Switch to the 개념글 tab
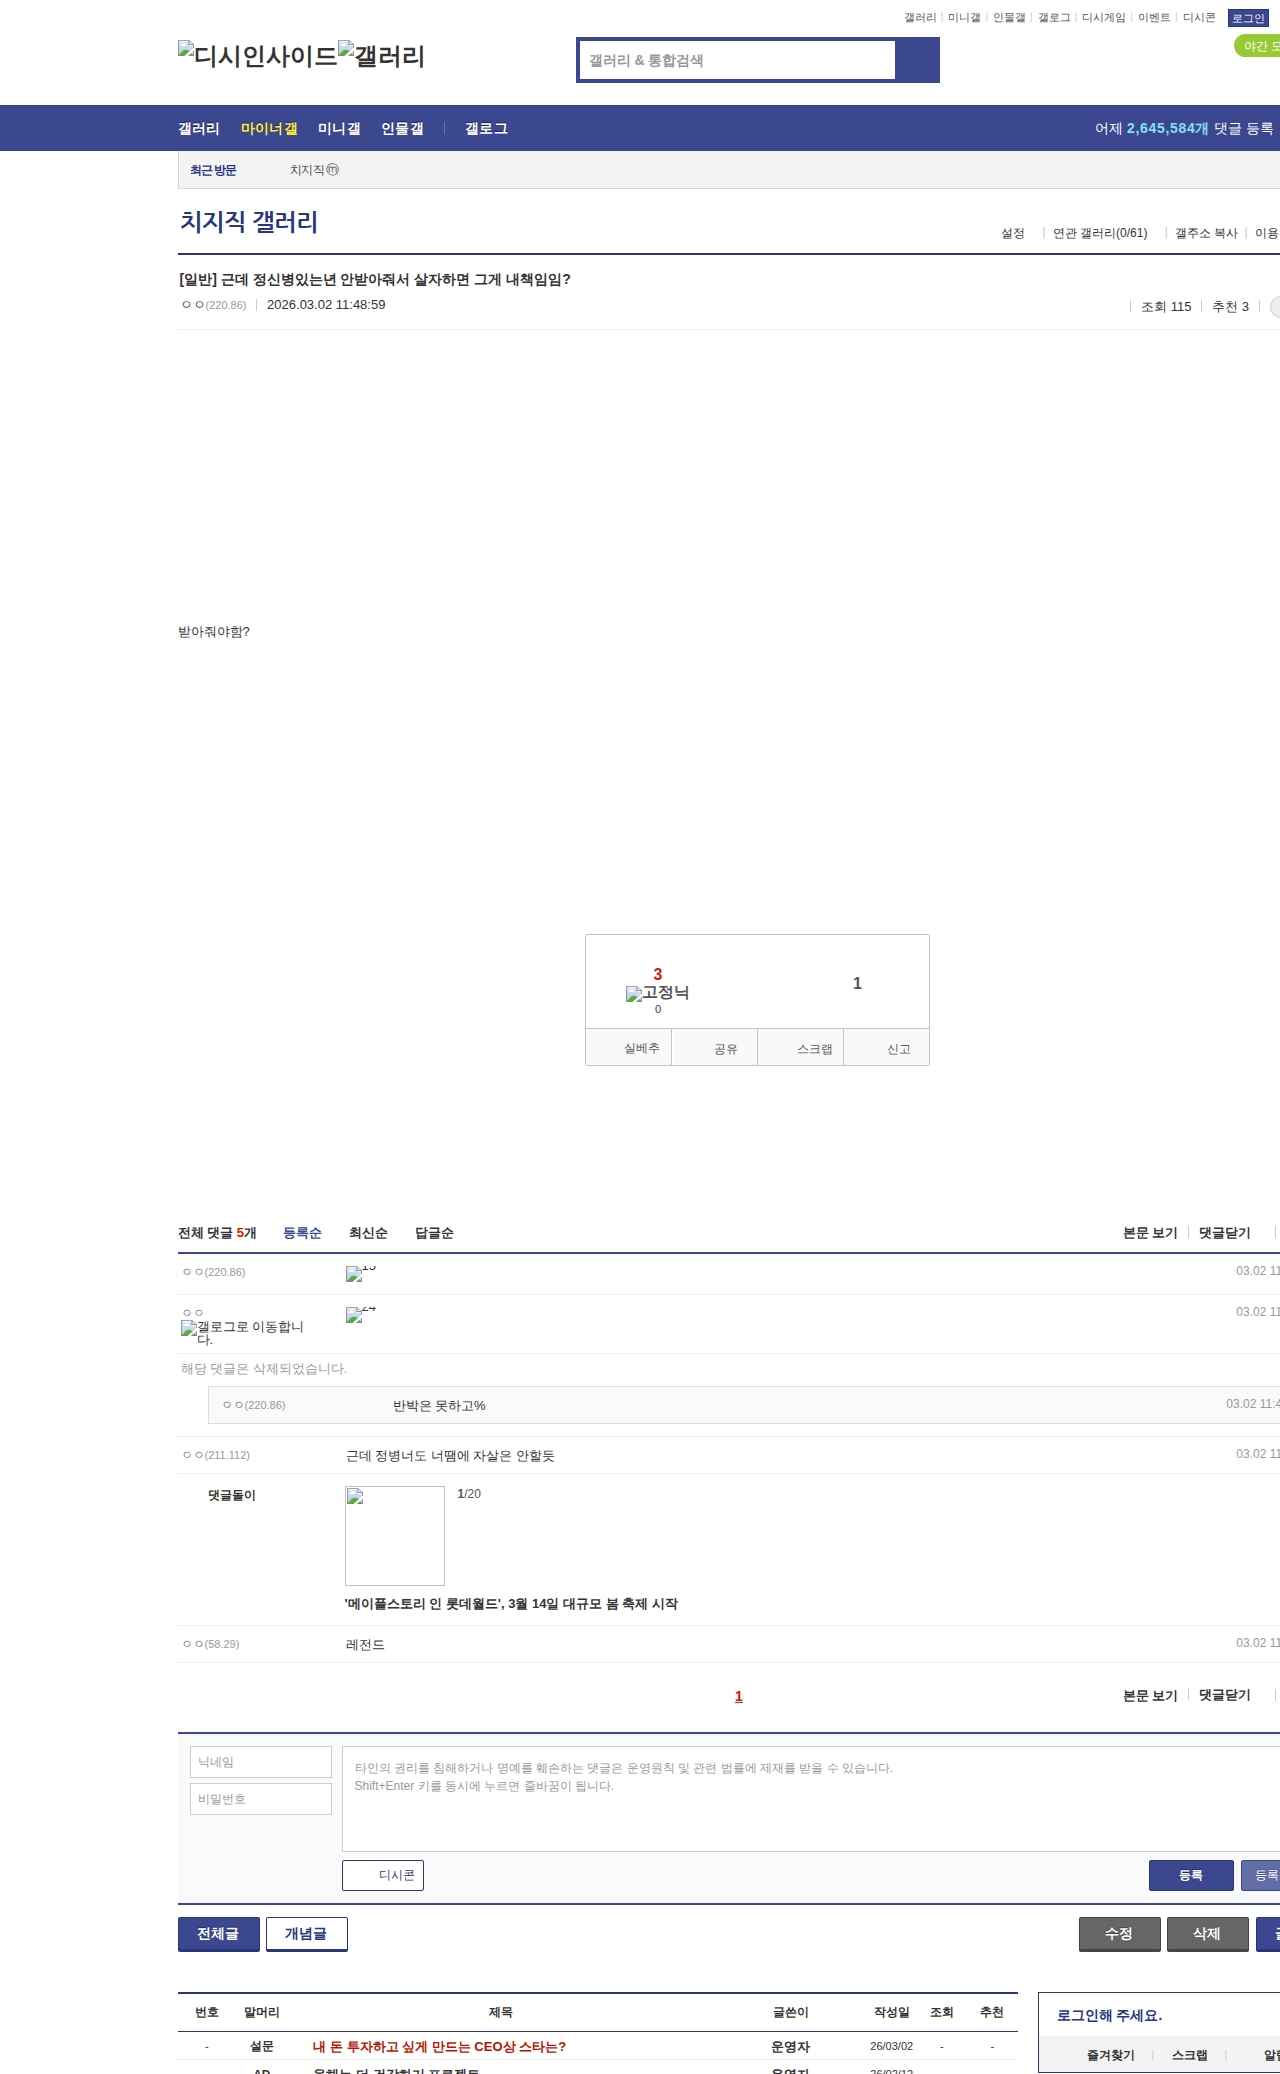1280x2074 pixels. (306, 1934)
